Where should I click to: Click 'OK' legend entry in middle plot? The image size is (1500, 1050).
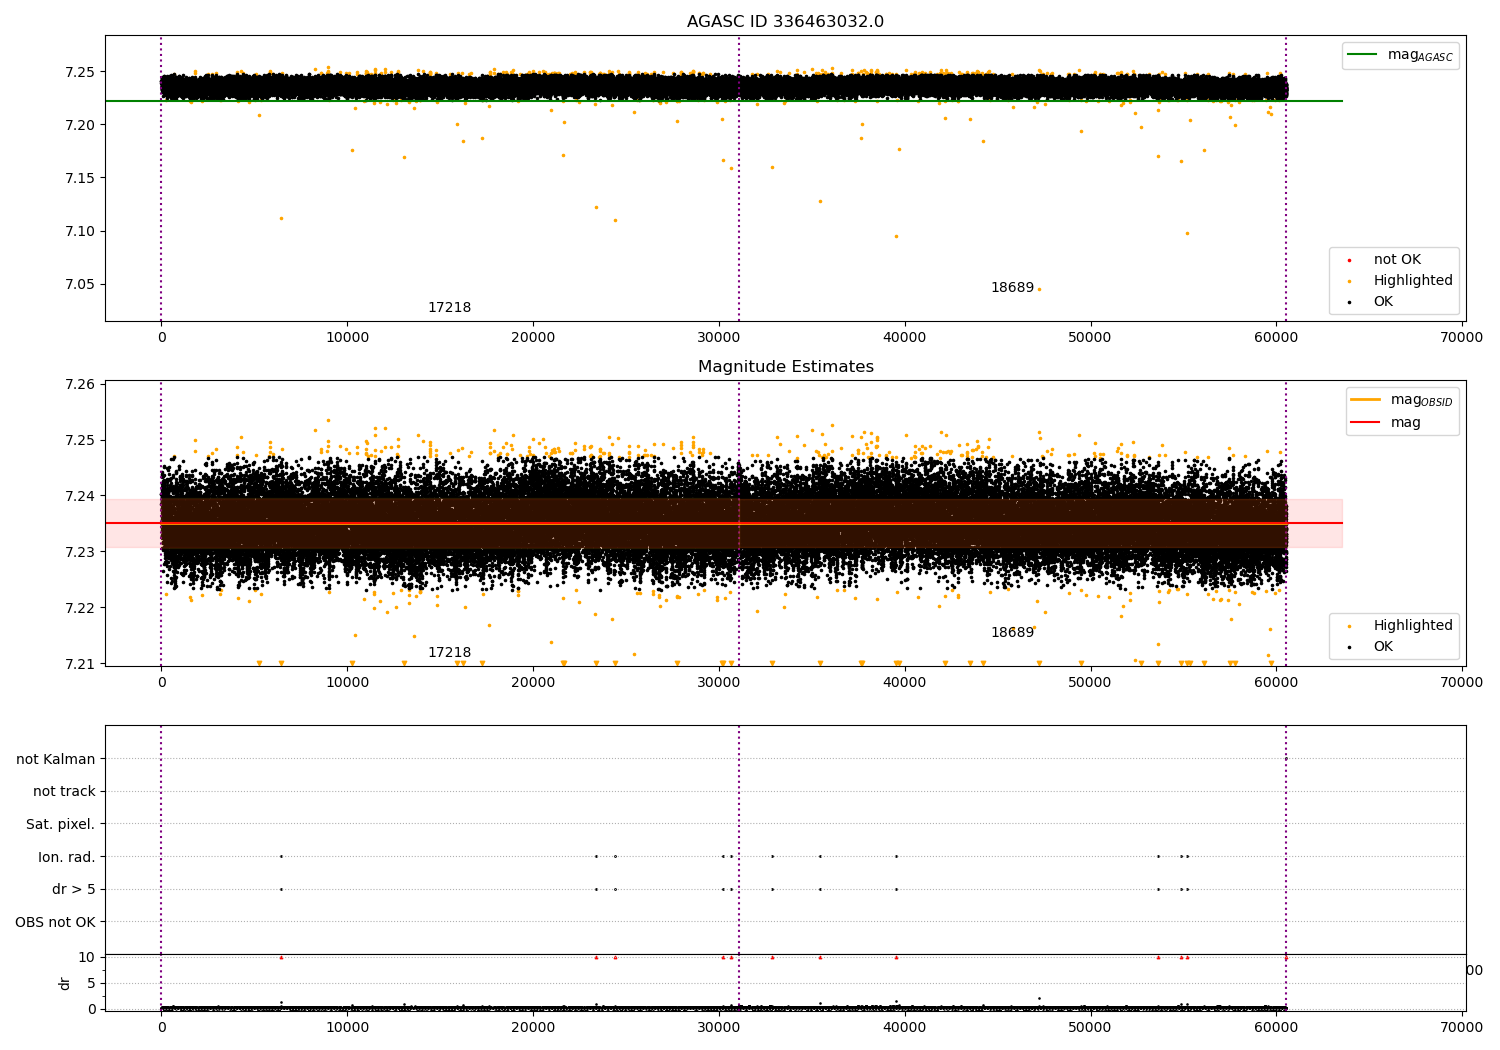[1370, 647]
